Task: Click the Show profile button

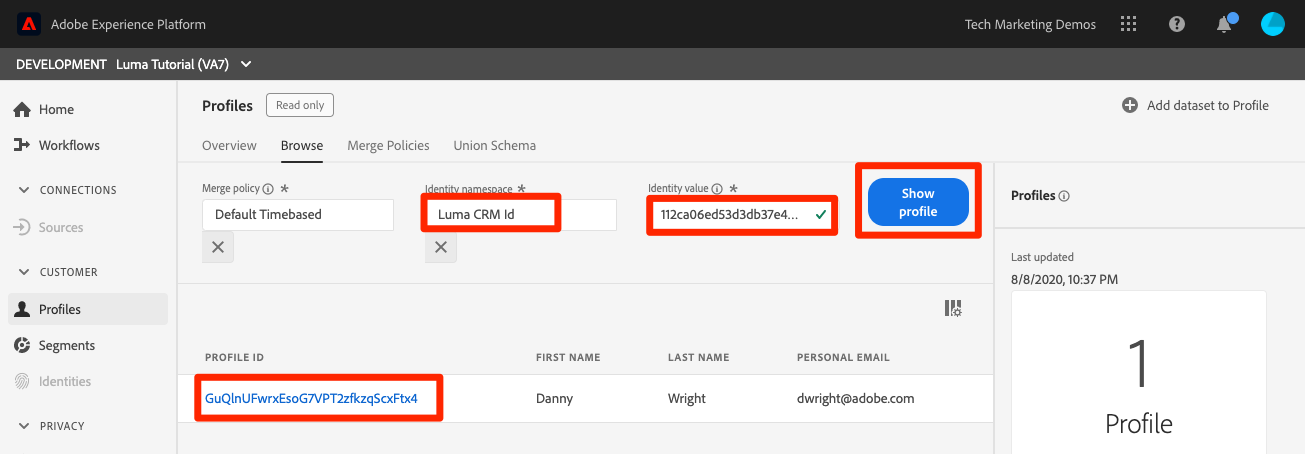Action: (x=918, y=202)
